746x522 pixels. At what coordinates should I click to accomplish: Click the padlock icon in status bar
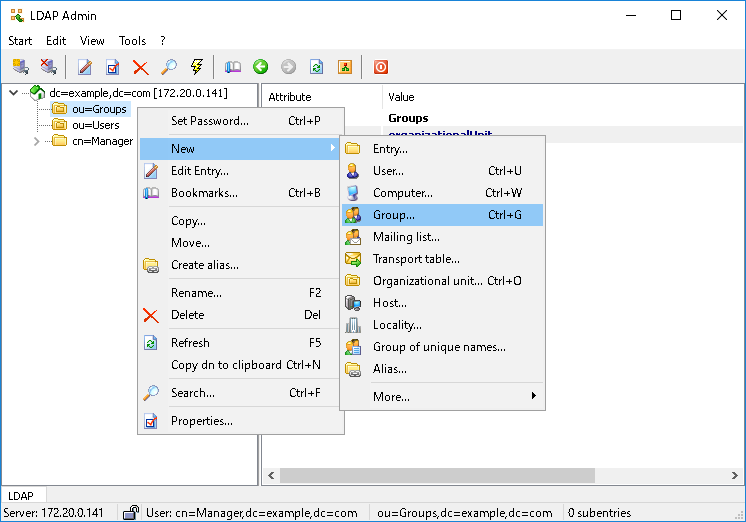(130, 512)
